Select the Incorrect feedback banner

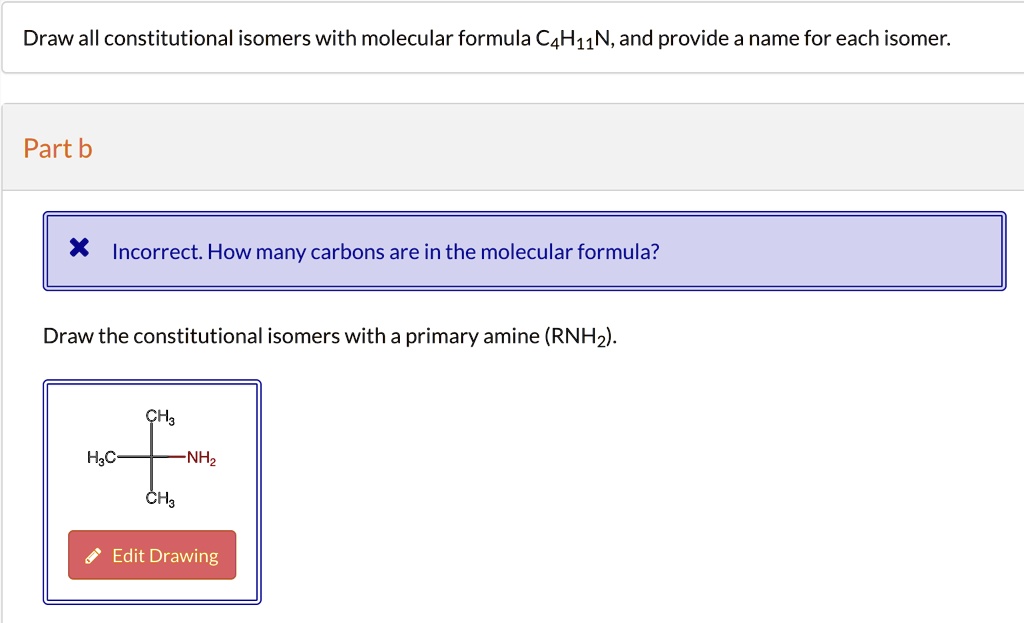coord(524,251)
